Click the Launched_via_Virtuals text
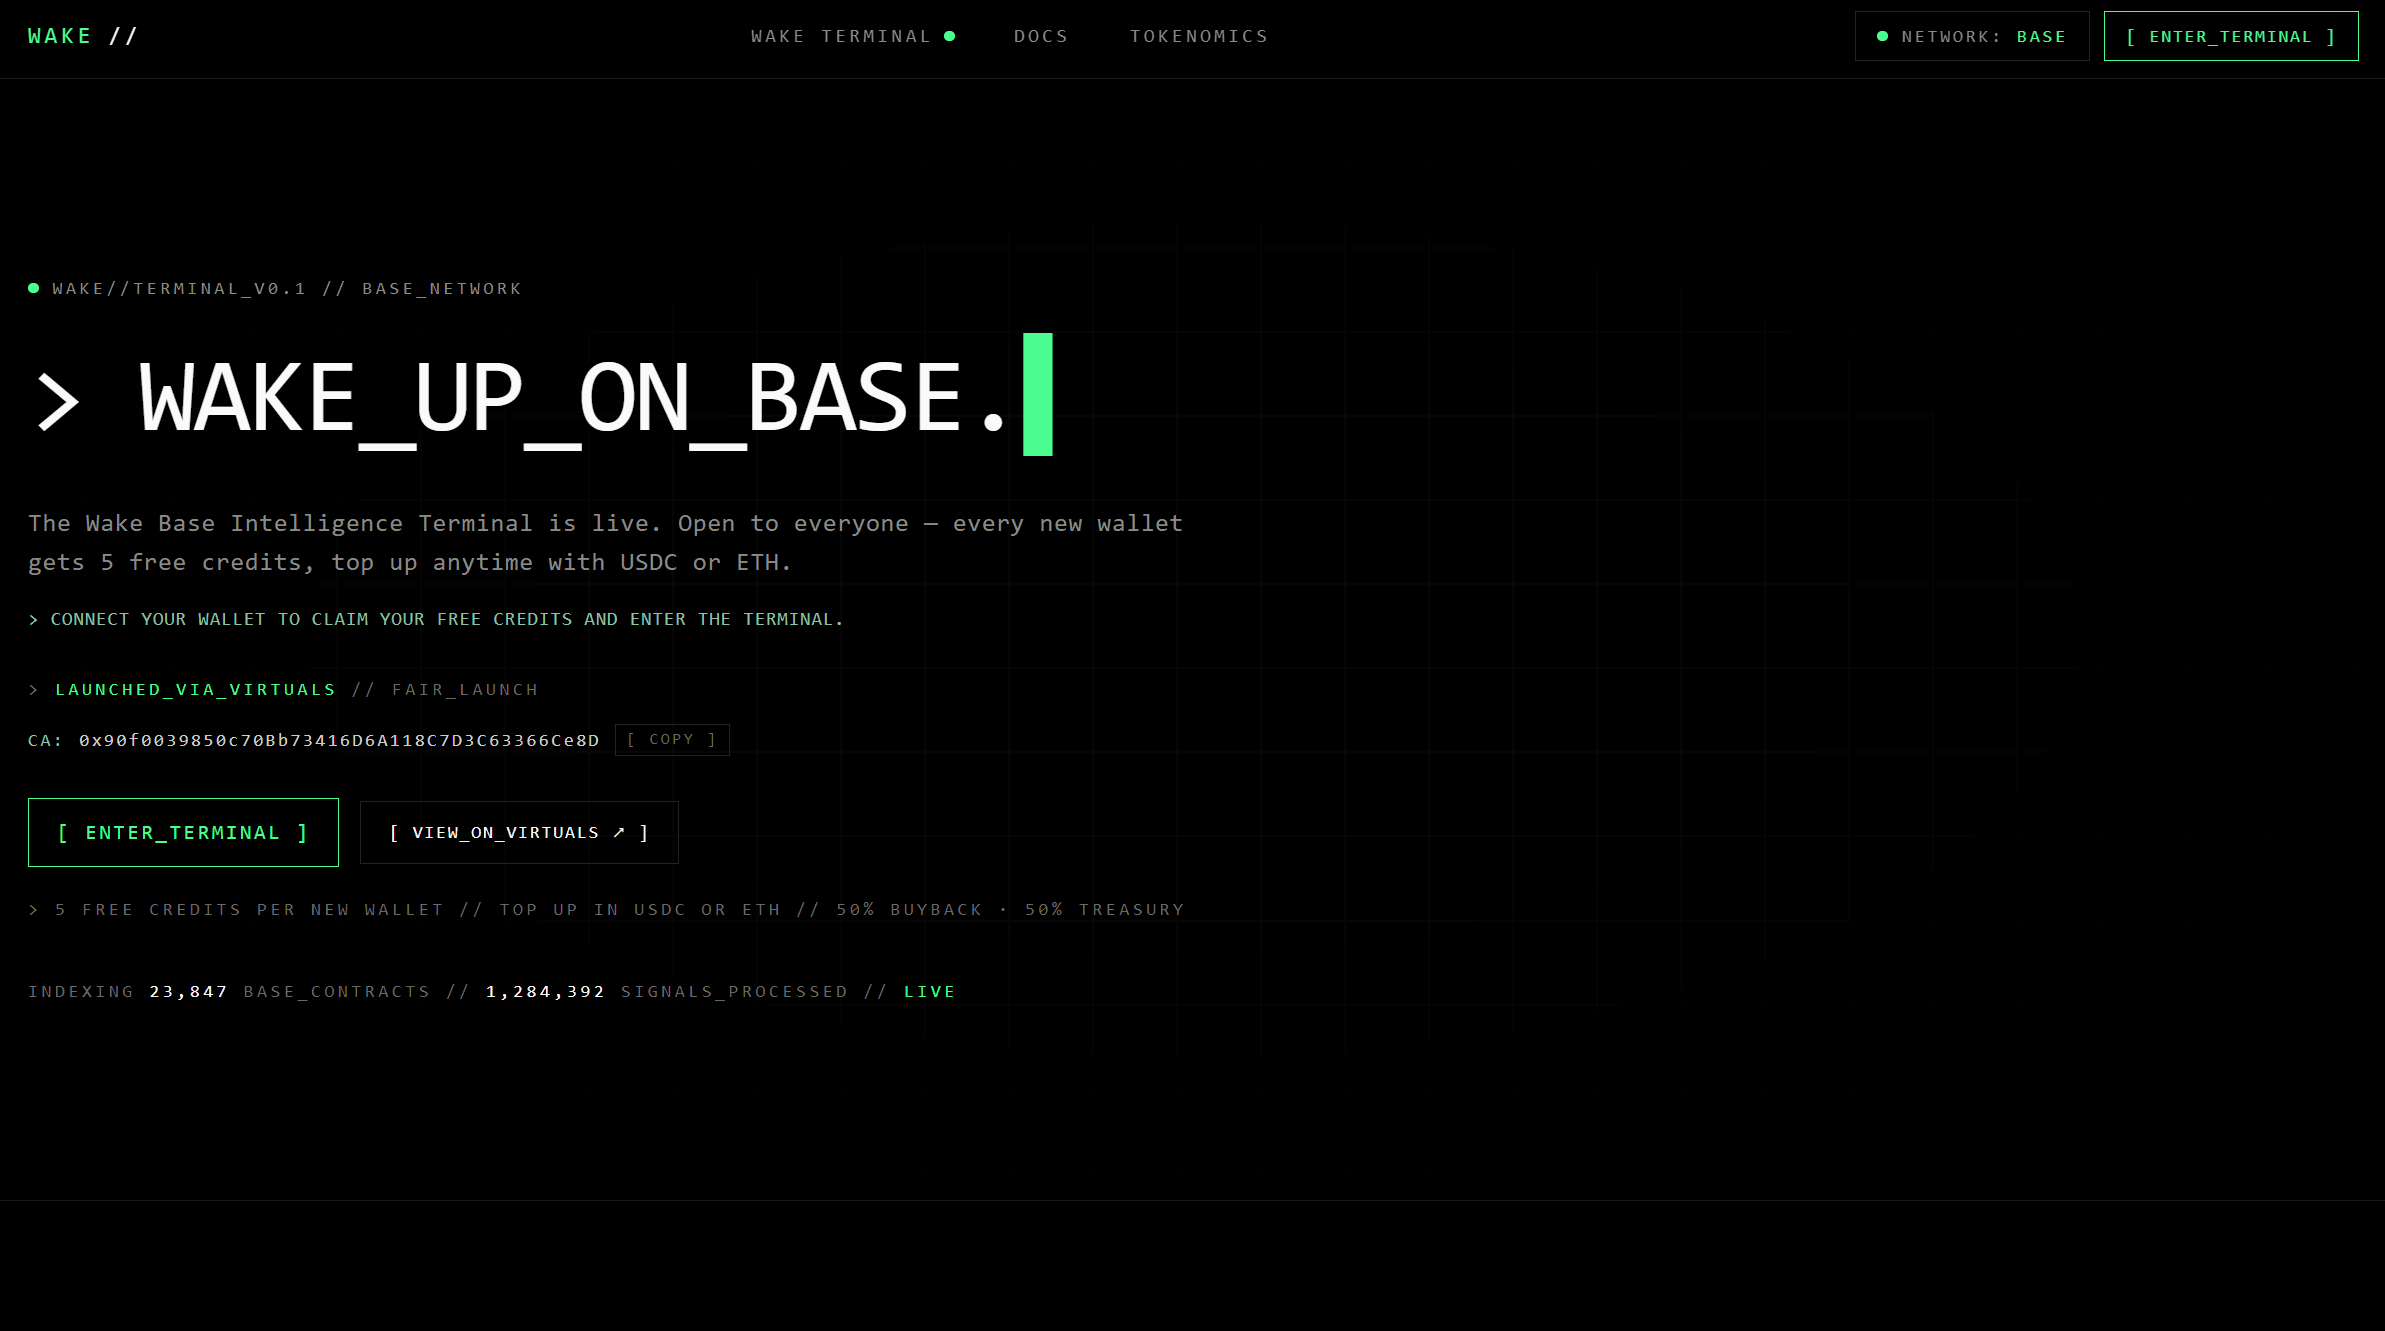Image resolution: width=2385 pixels, height=1331 pixels. pyautogui.click(x=195, y=690)
